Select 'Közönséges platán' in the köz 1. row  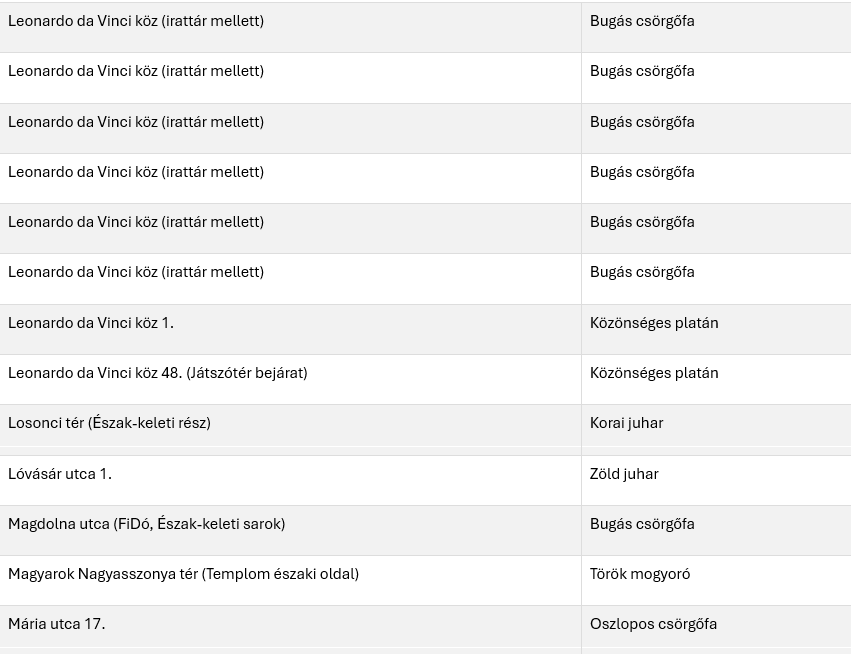point(654,323)
